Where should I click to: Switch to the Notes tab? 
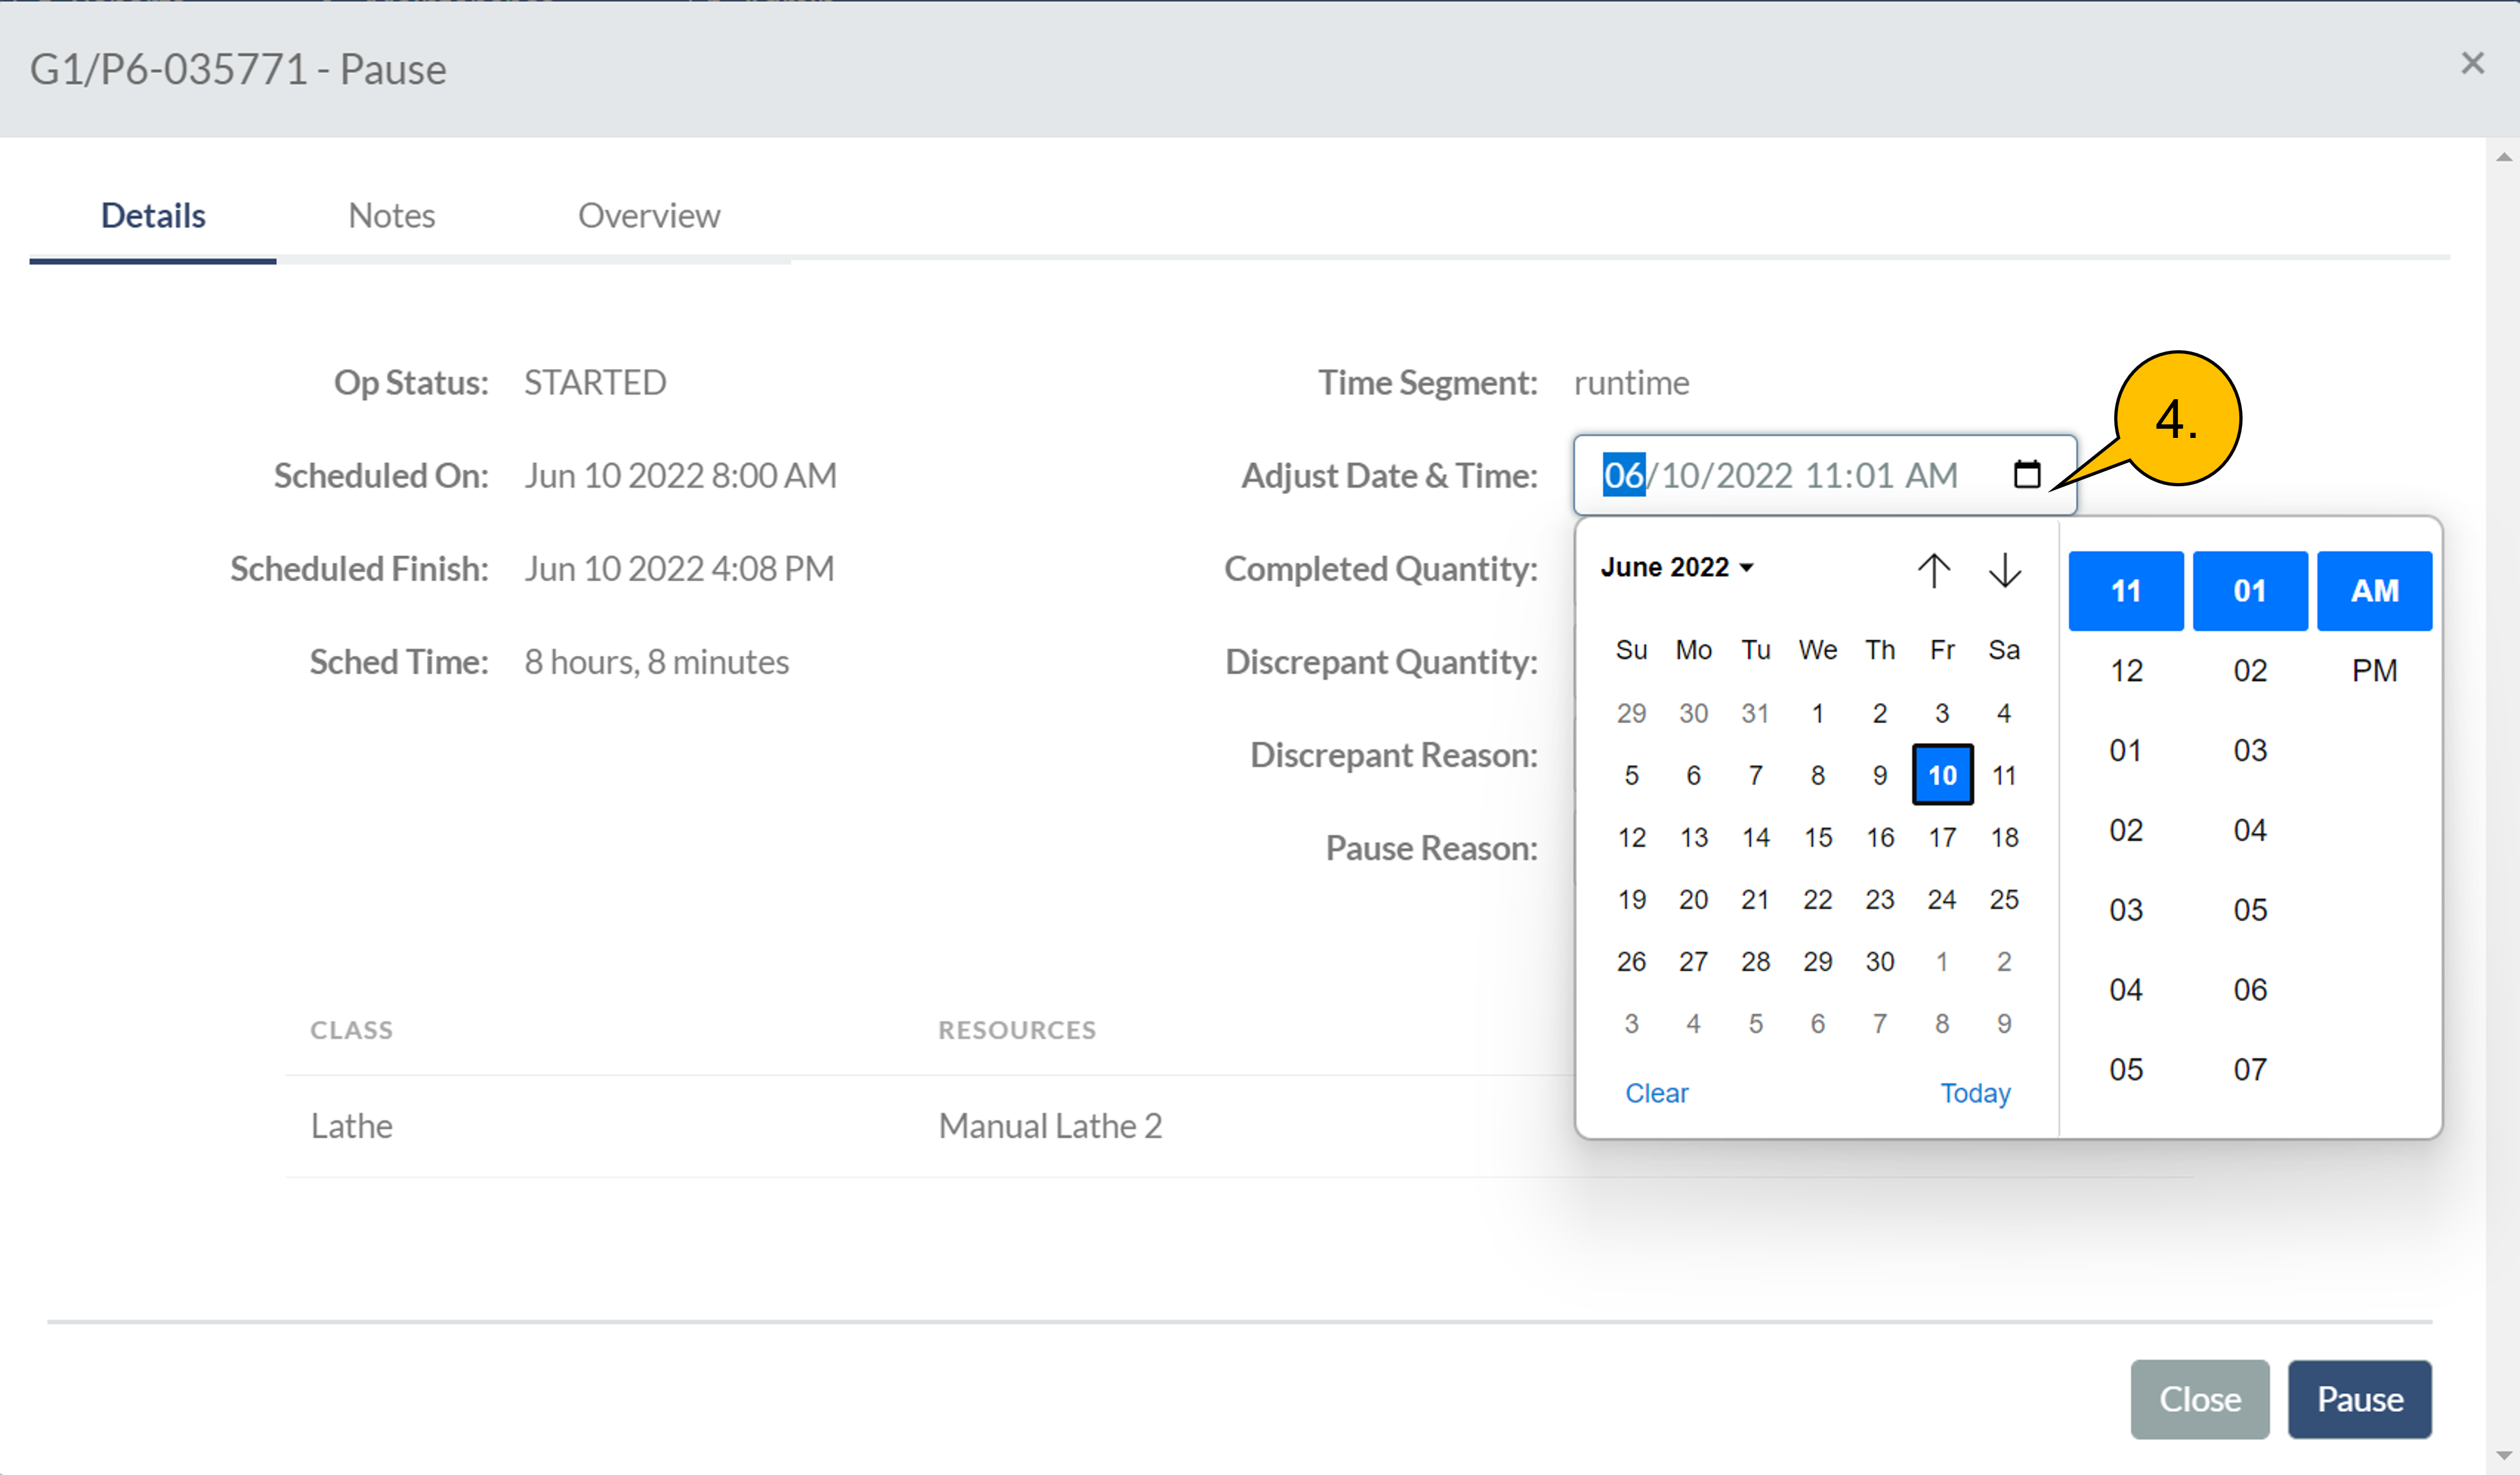[x=391, y=216]
